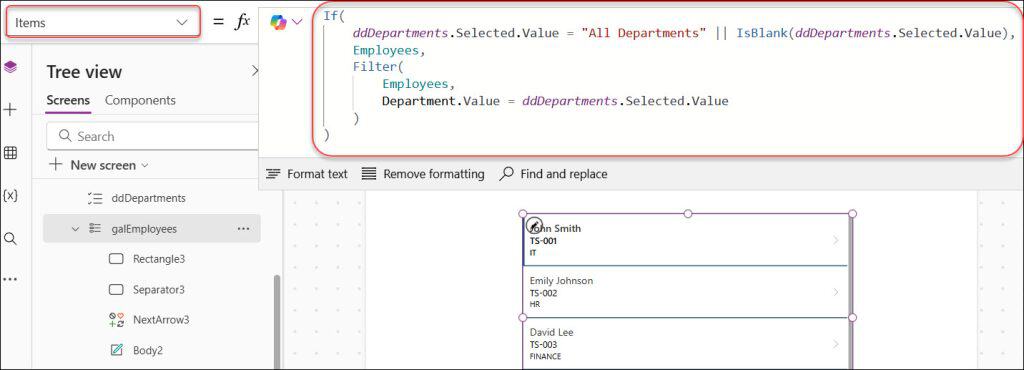Click the TS-002 employee ID text

pyautogui.click(x=543, y=293)
